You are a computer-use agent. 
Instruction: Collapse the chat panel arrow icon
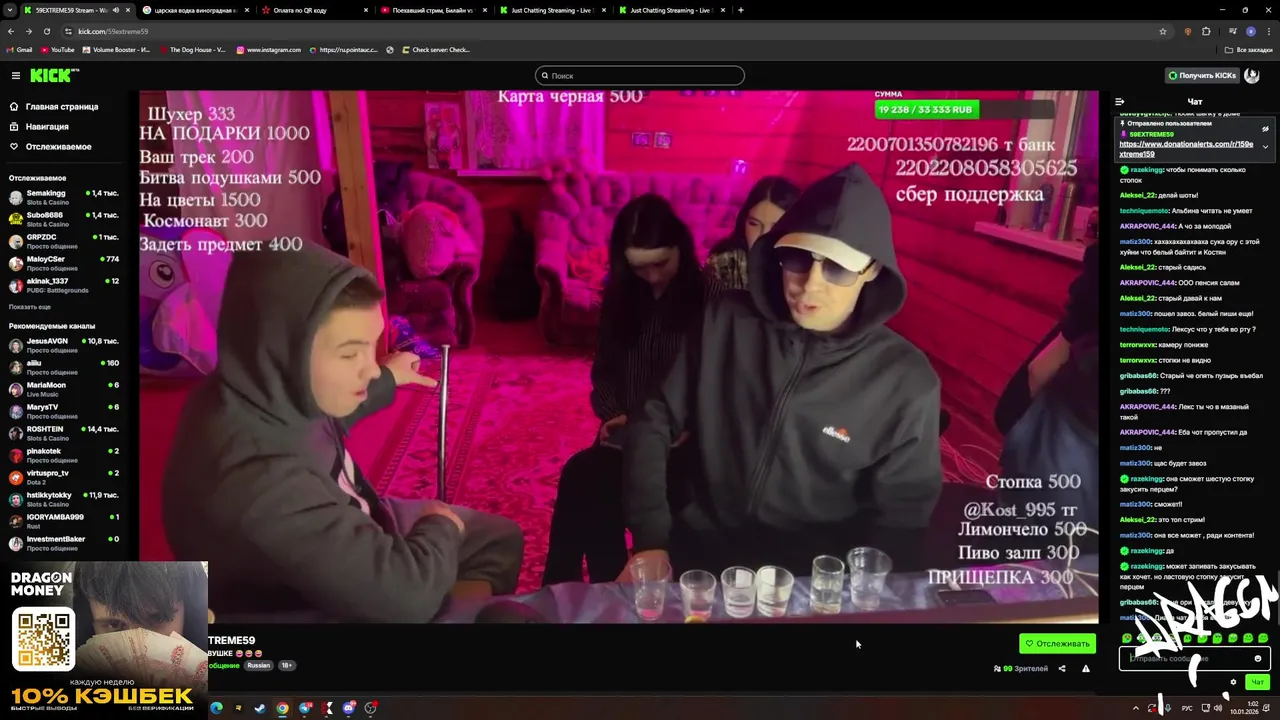point(1120,102)
